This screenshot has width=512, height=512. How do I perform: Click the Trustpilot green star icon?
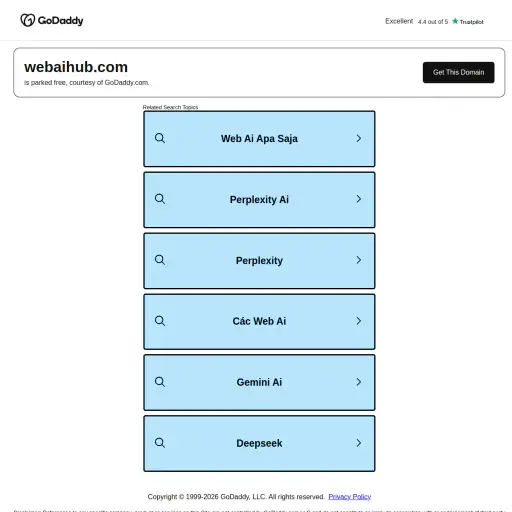pos(455,21)
